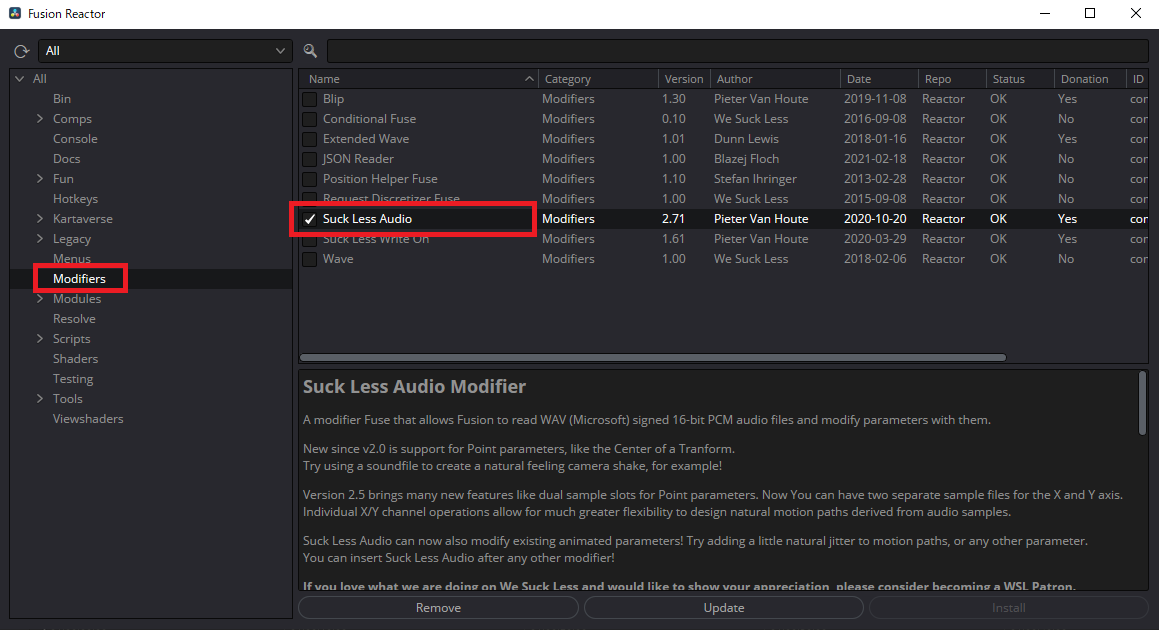Sort by the Author column header
The width and height of the screenshot is (1159, 630).
pyautogui.click(x=775, y=79)
